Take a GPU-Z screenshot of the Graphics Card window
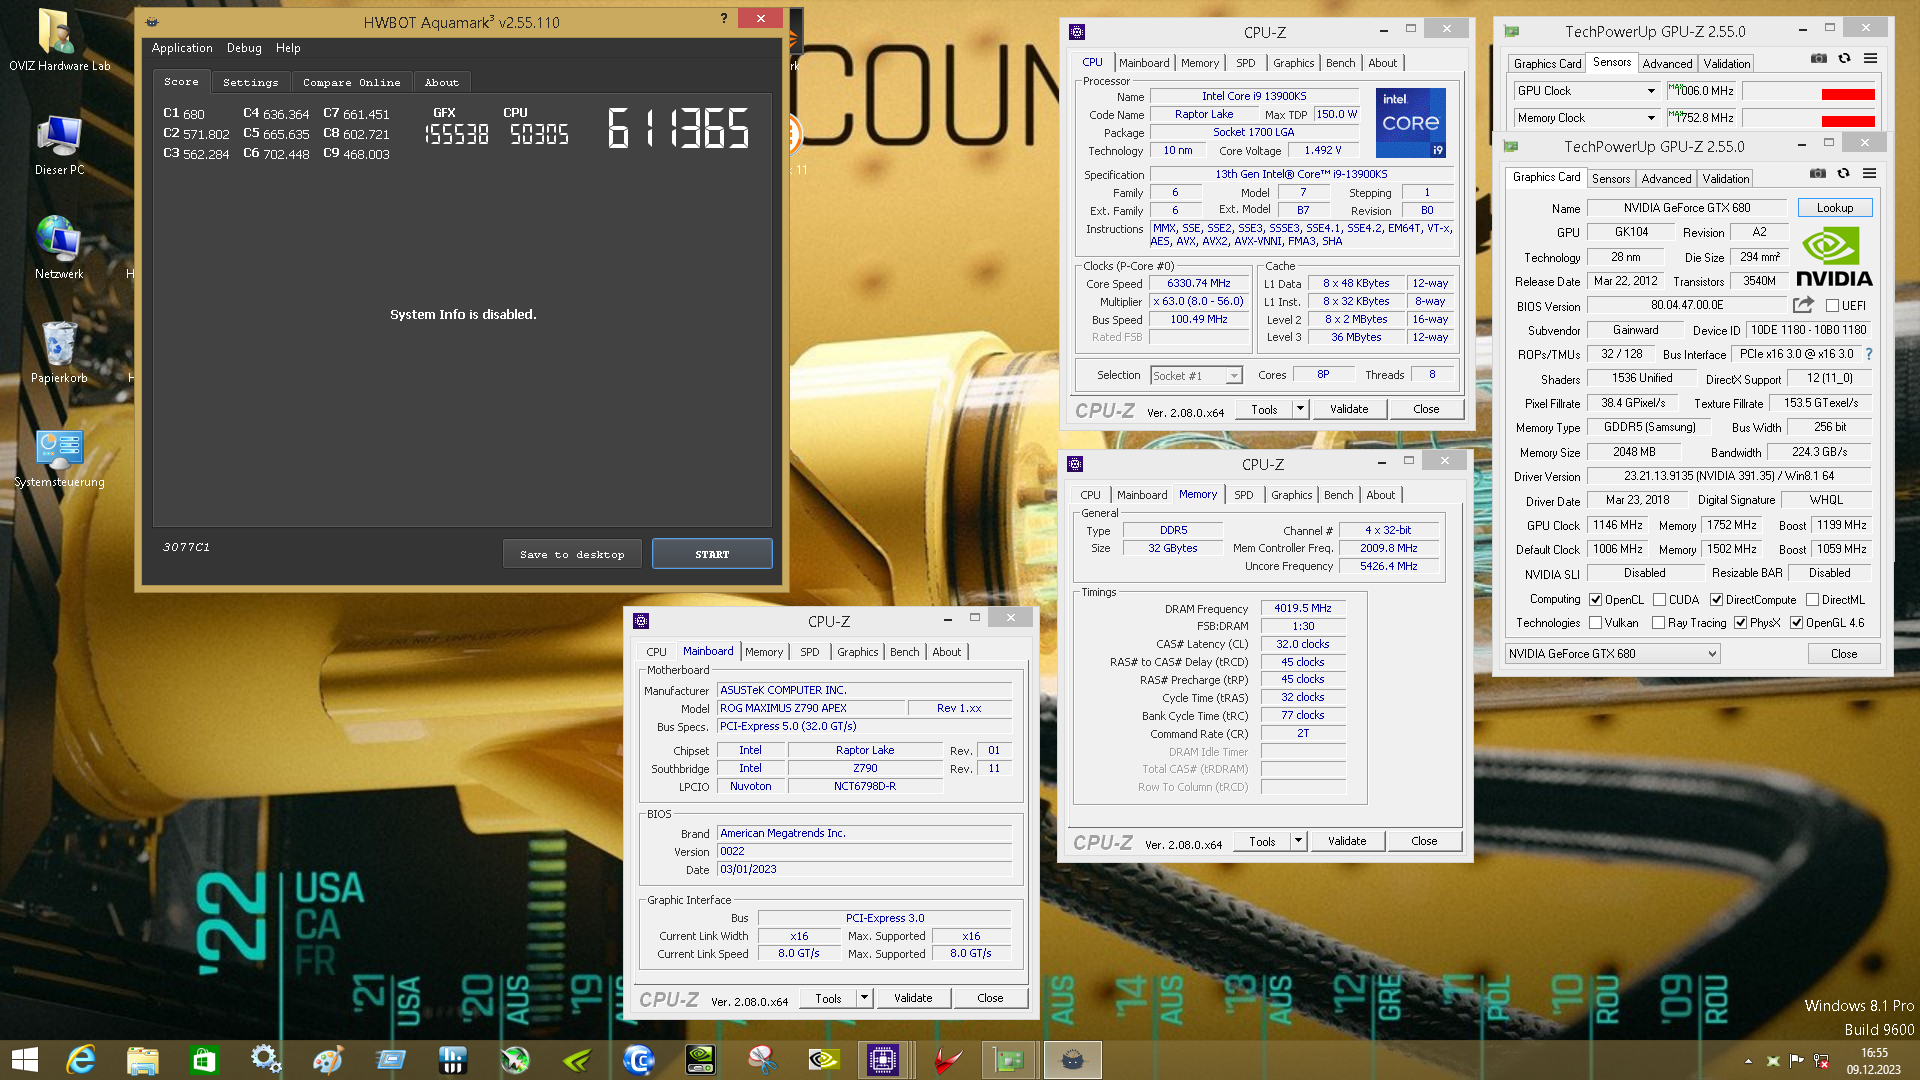The width and height of the screenshot is (1920, 1080). click(x=1818, y=174)
